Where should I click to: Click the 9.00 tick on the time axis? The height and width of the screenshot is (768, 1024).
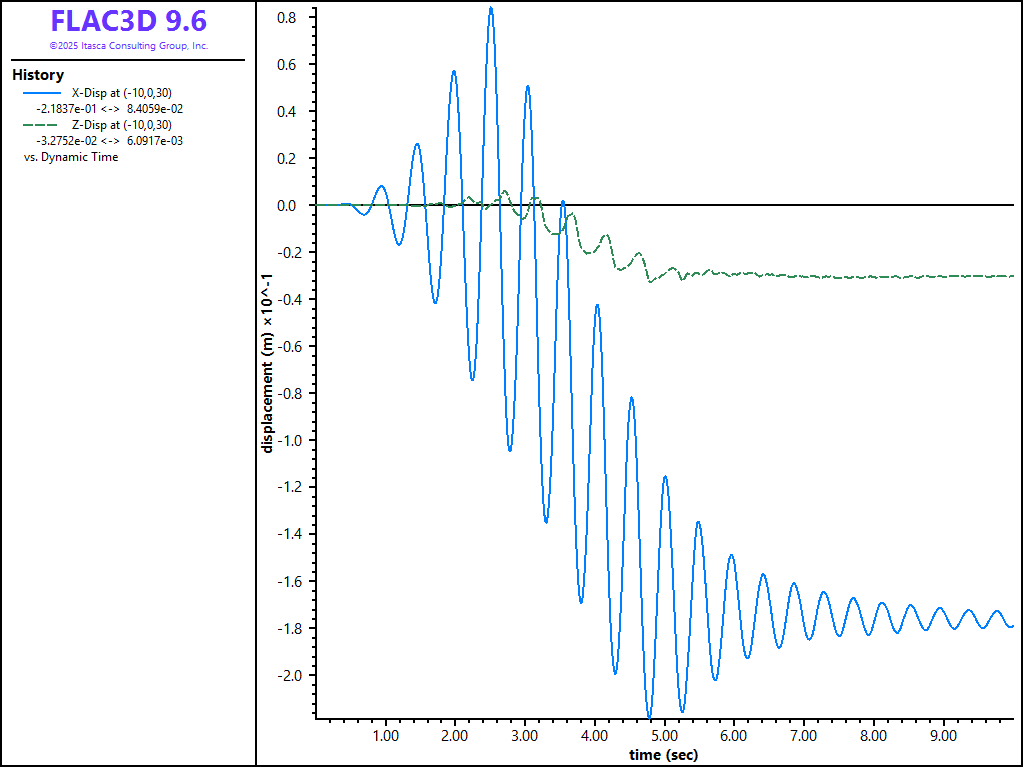[x=944, y=736]
